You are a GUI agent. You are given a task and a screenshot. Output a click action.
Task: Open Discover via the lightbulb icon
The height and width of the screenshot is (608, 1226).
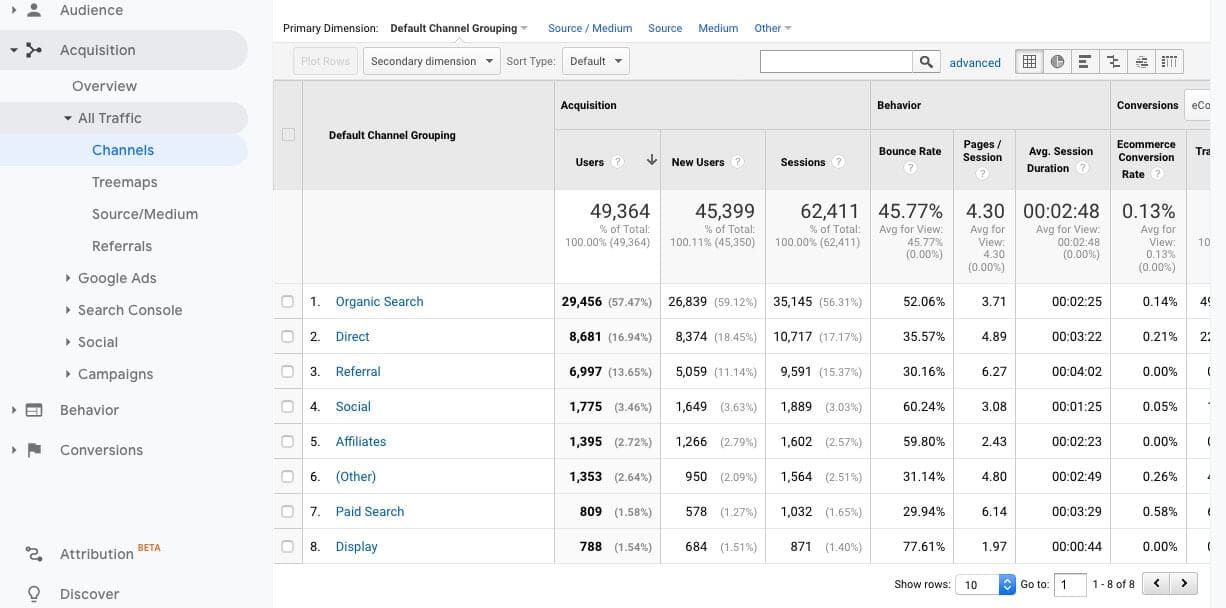point(34,594)
